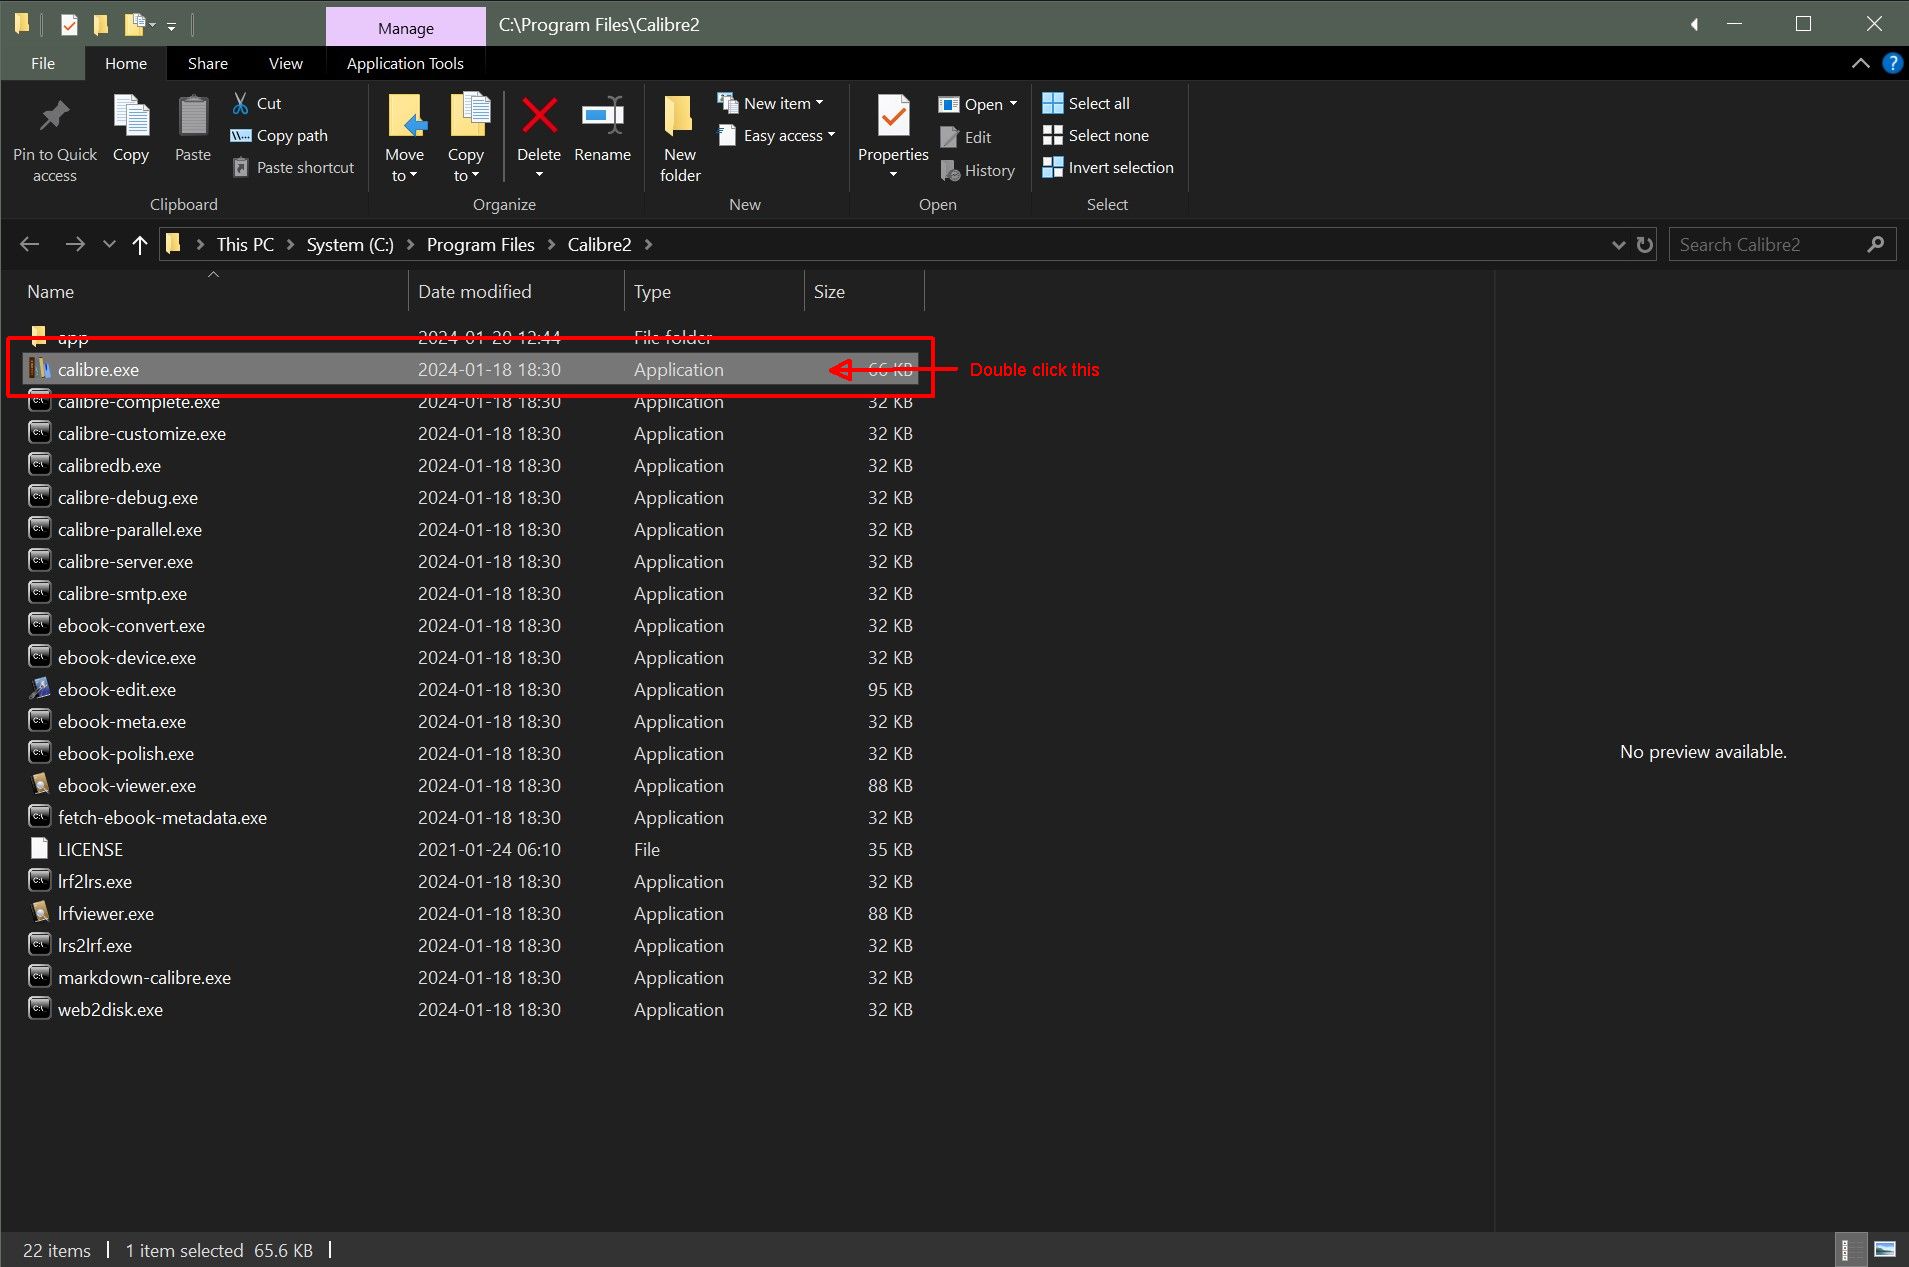Sort files by Size column
1909x1267 pixels.
(864, 291)
